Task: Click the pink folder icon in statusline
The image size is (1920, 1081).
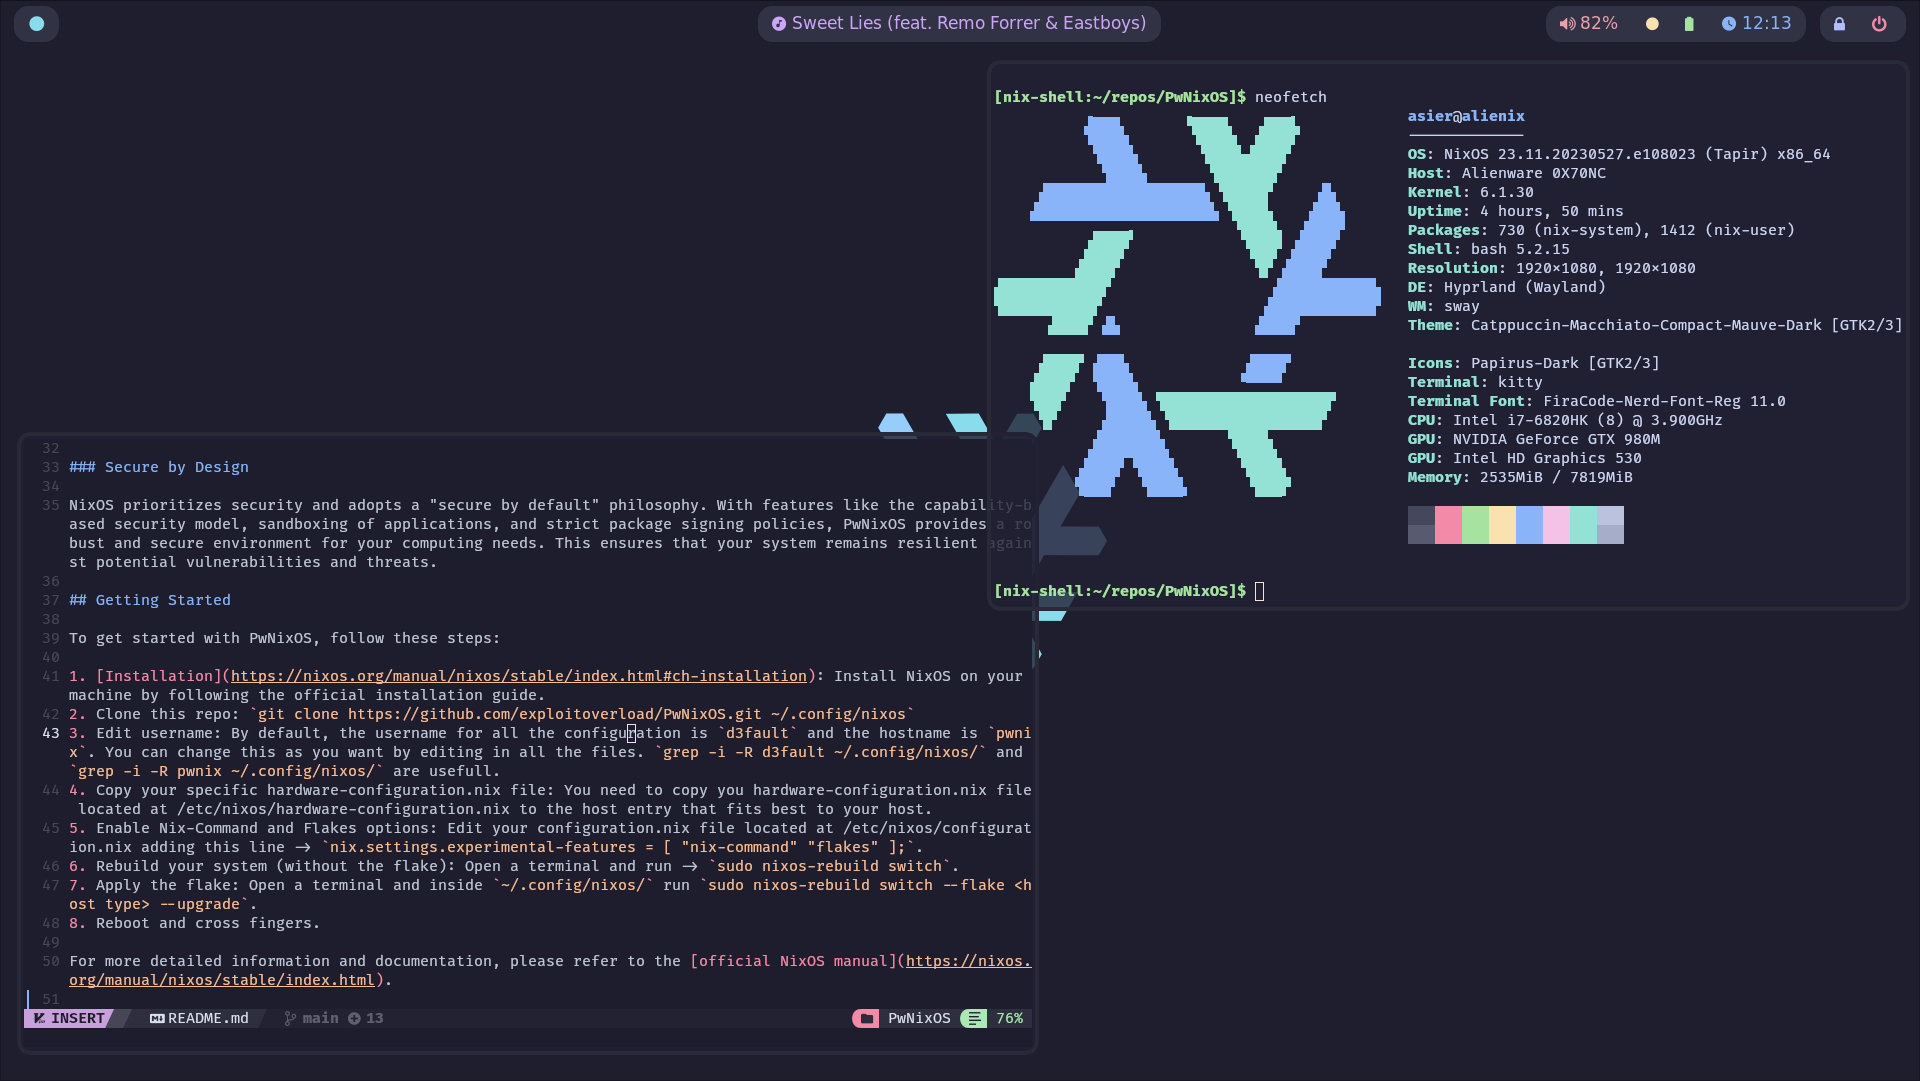Action: click(x=866, y=1018)
